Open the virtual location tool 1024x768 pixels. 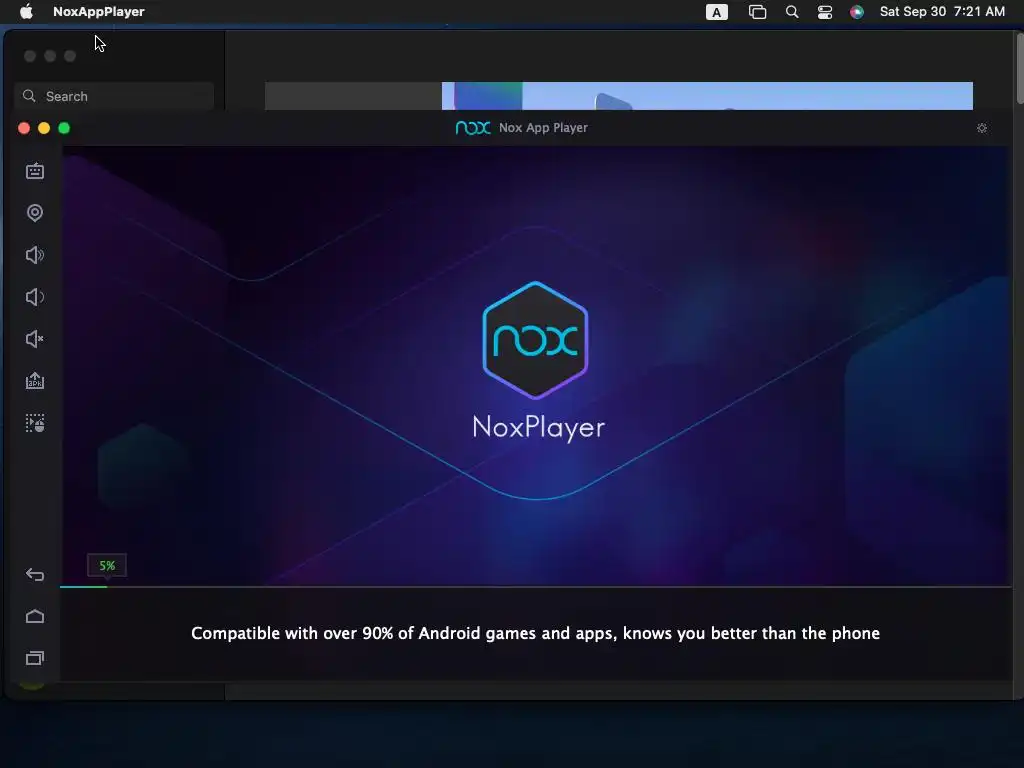pyautogui.click(x=35, y=213)
